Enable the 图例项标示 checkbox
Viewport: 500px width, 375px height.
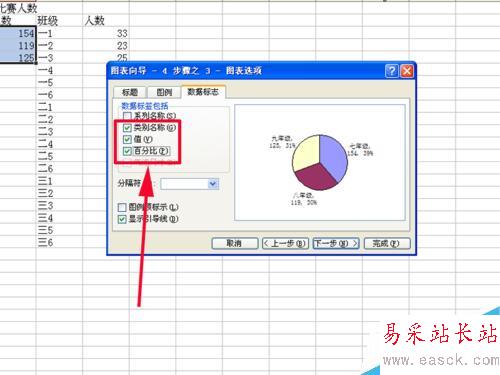click(122, 207)
